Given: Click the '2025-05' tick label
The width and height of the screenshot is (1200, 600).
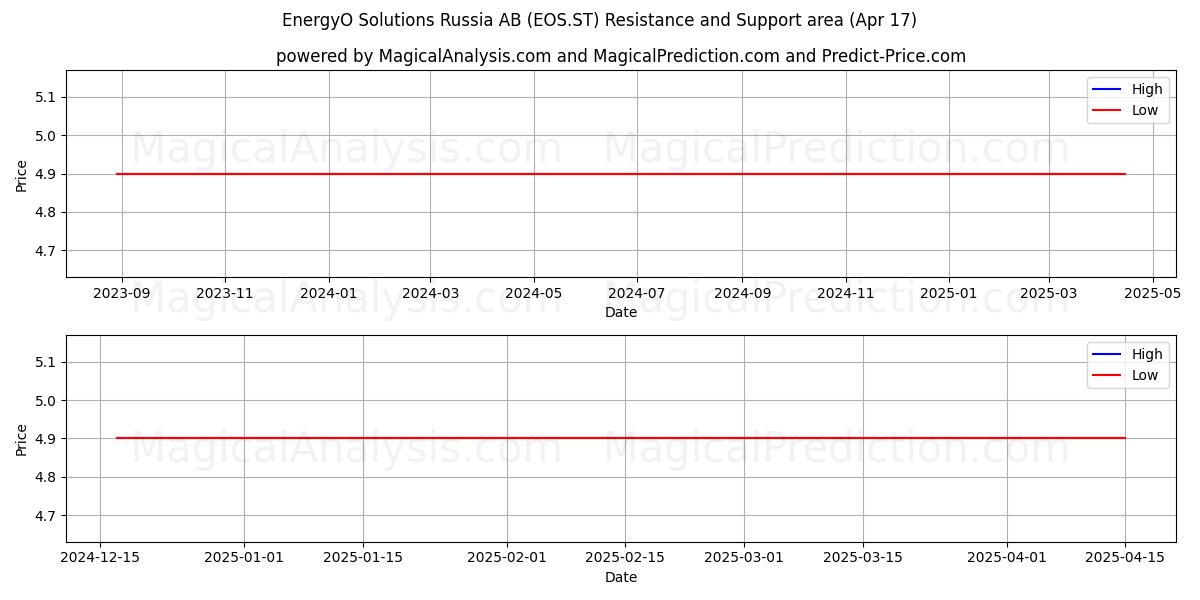Looking at the screenshot, I should pyautogui.click(x=1153, y=293).
